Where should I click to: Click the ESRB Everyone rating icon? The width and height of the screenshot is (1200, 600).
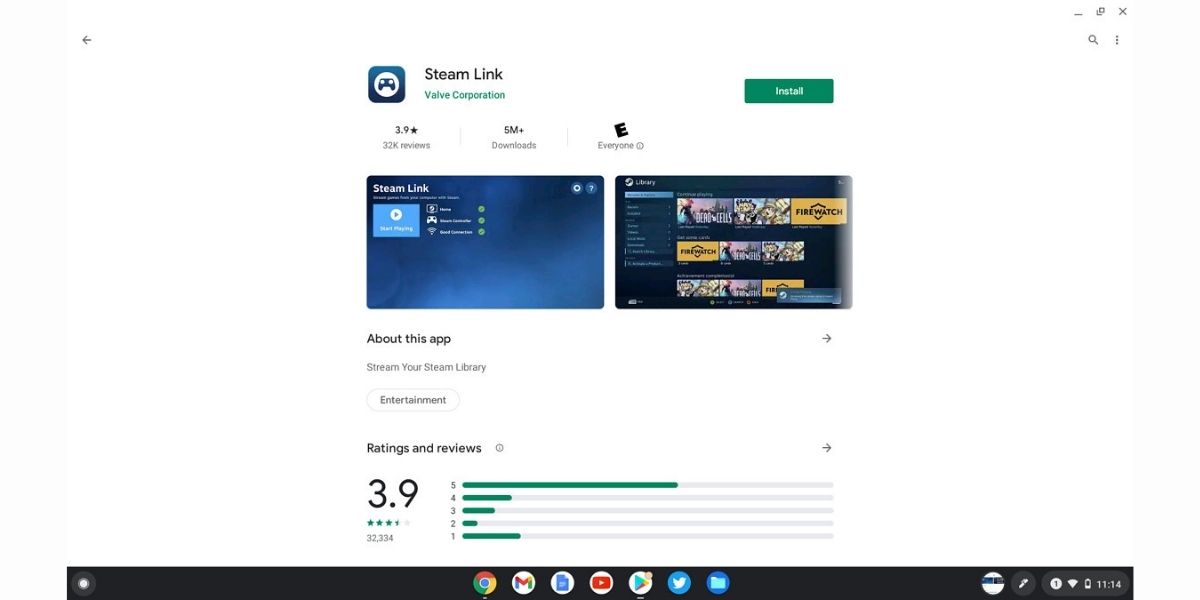620,130
